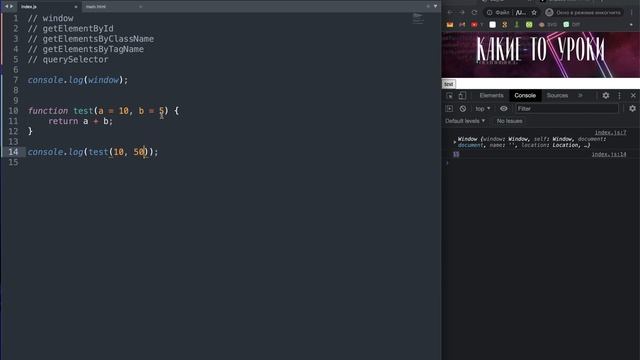Expand the hidden bookmarks overflow arrow
The width and height of the screenshot is (640, 360).
[631, 24]
